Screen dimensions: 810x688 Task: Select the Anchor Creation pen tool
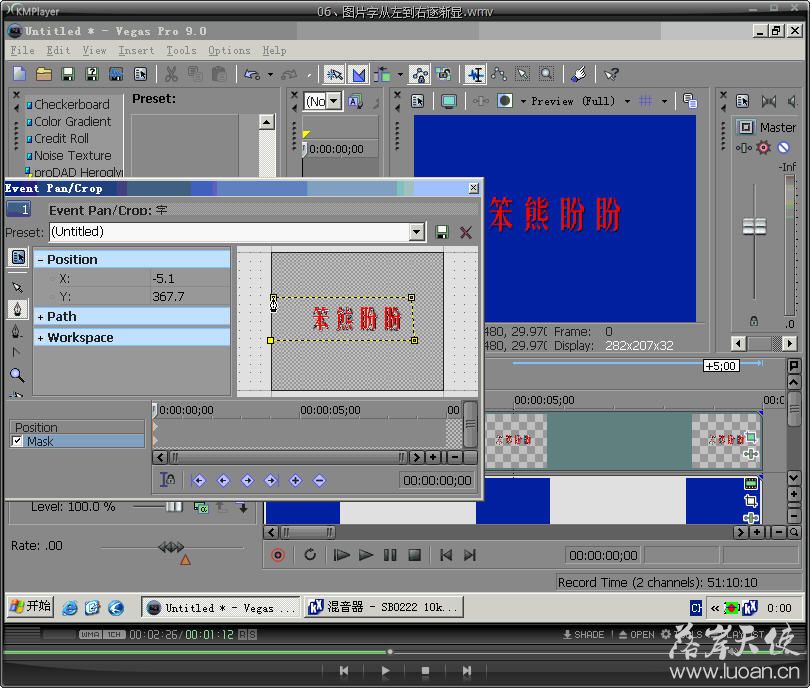(18, 309)
